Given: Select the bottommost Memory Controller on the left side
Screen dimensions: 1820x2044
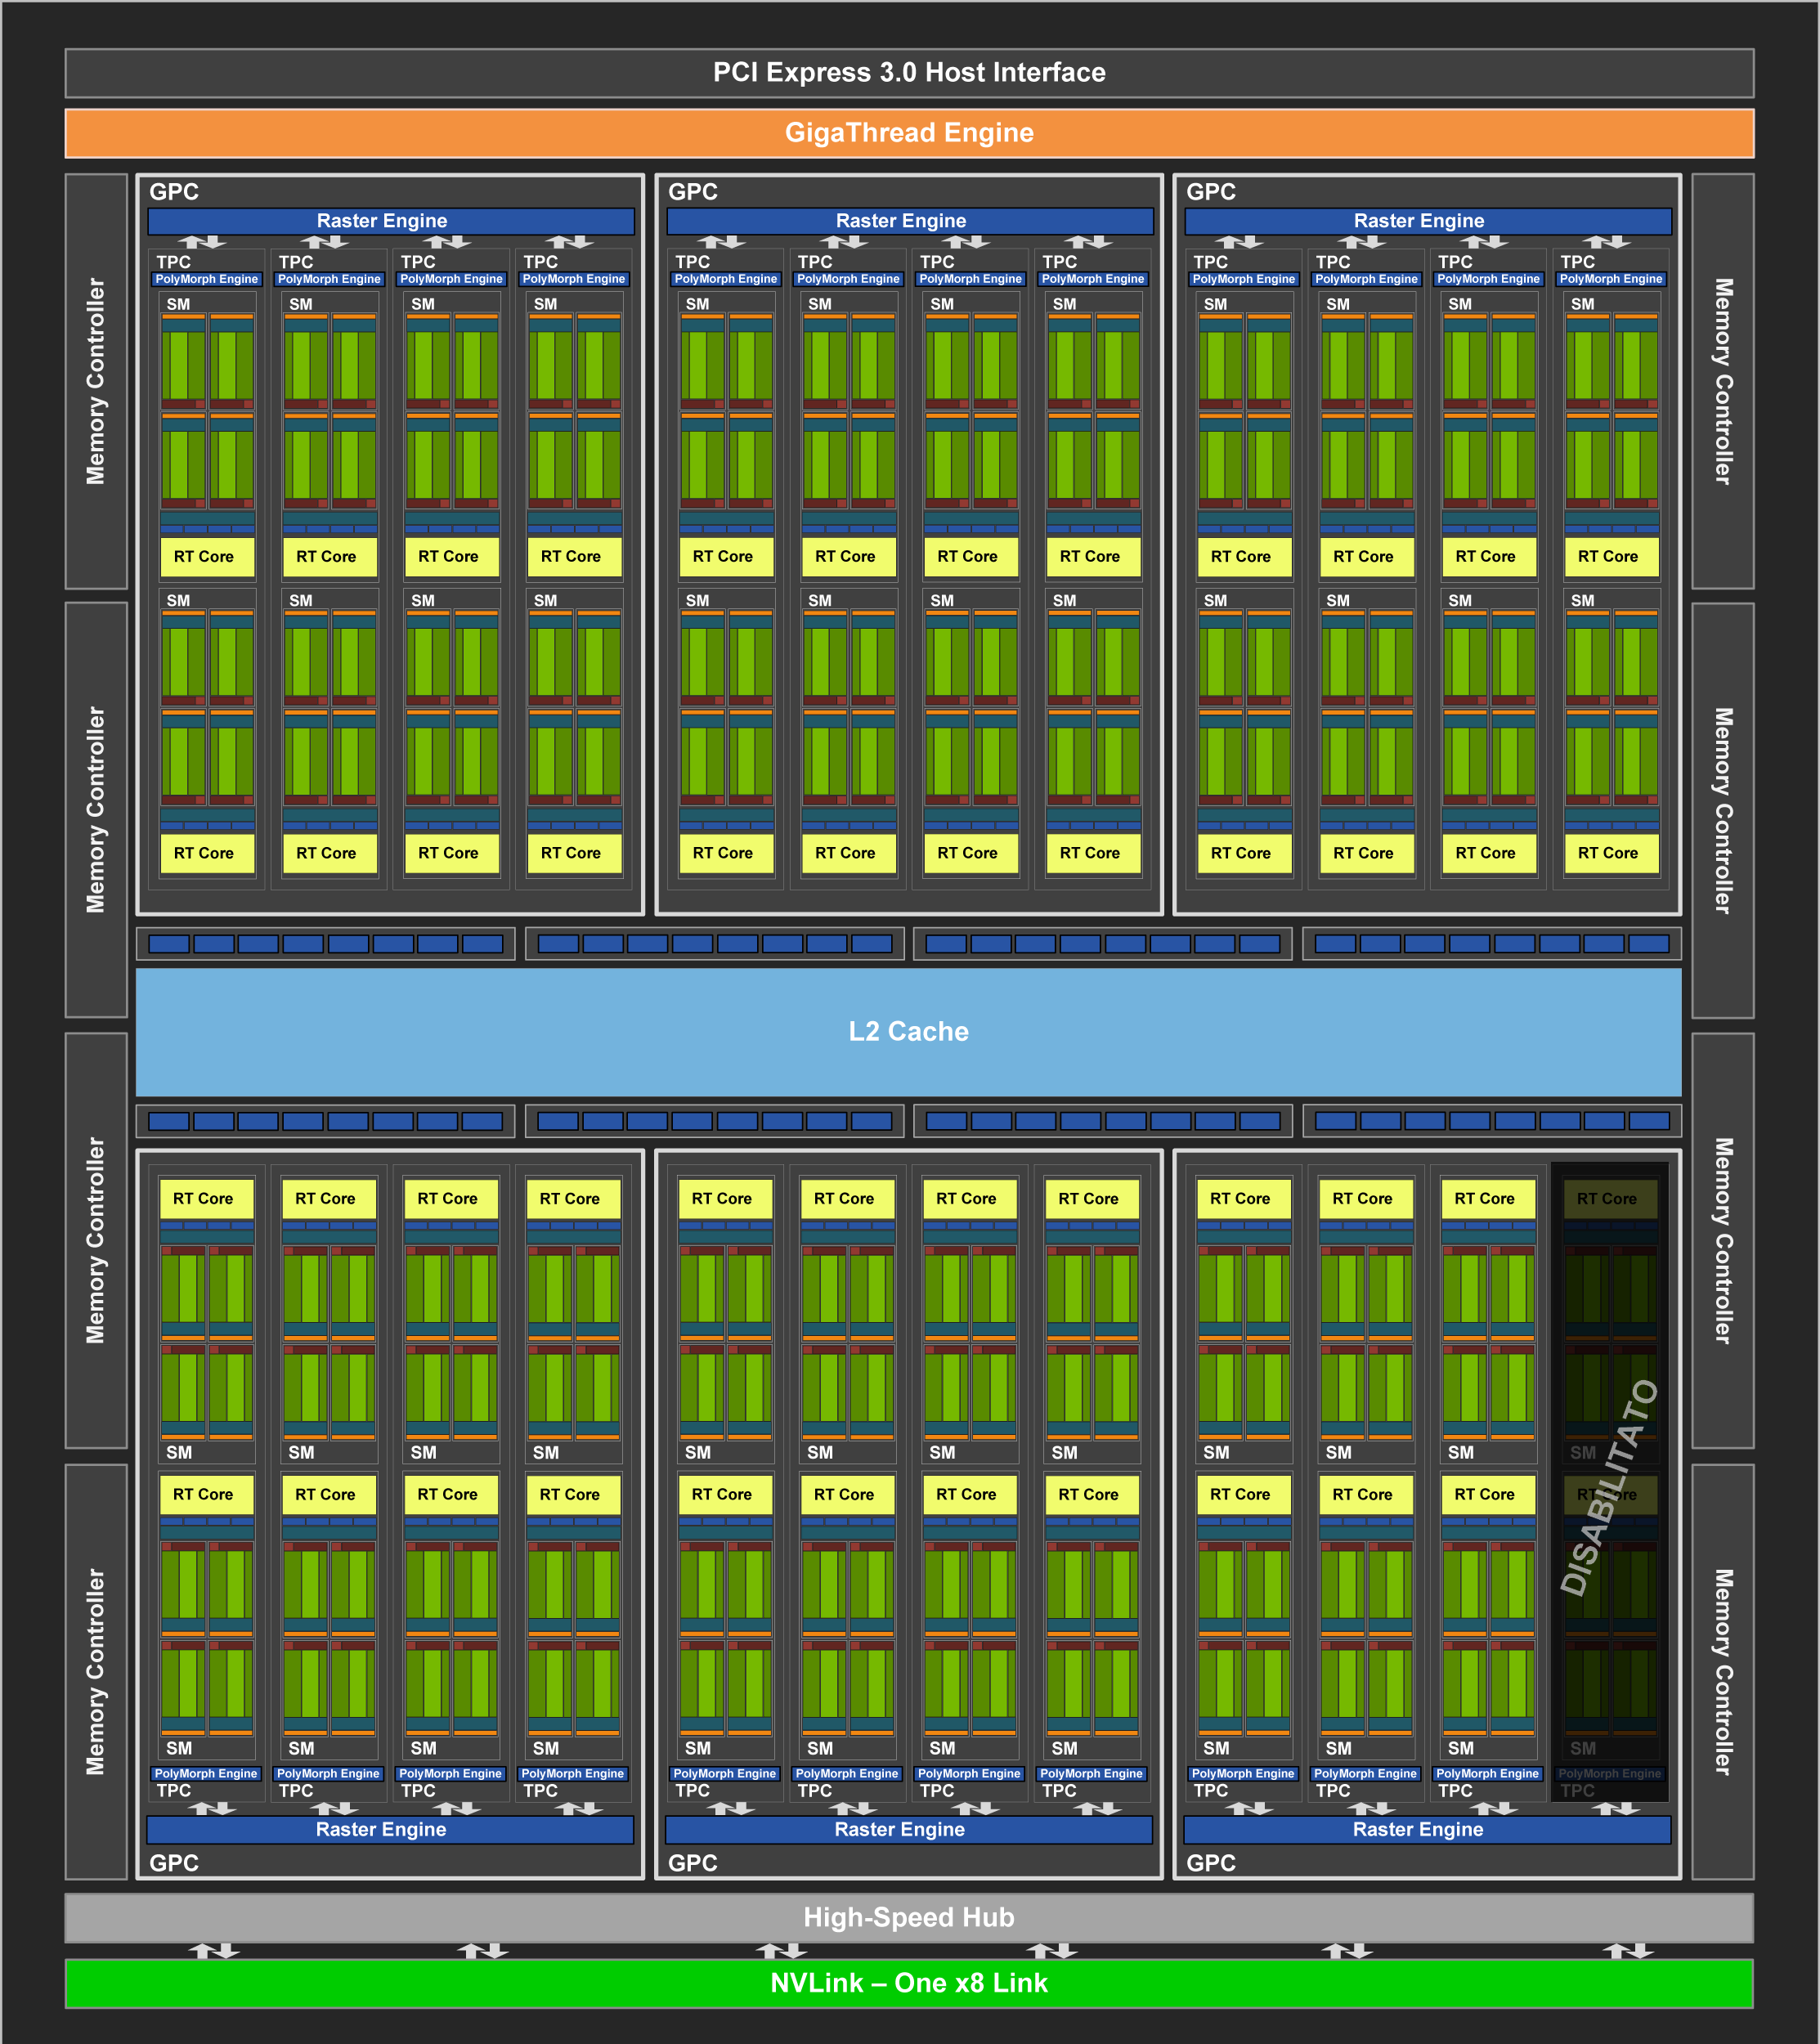Looking at the screenshot, I should (96, 1672).
